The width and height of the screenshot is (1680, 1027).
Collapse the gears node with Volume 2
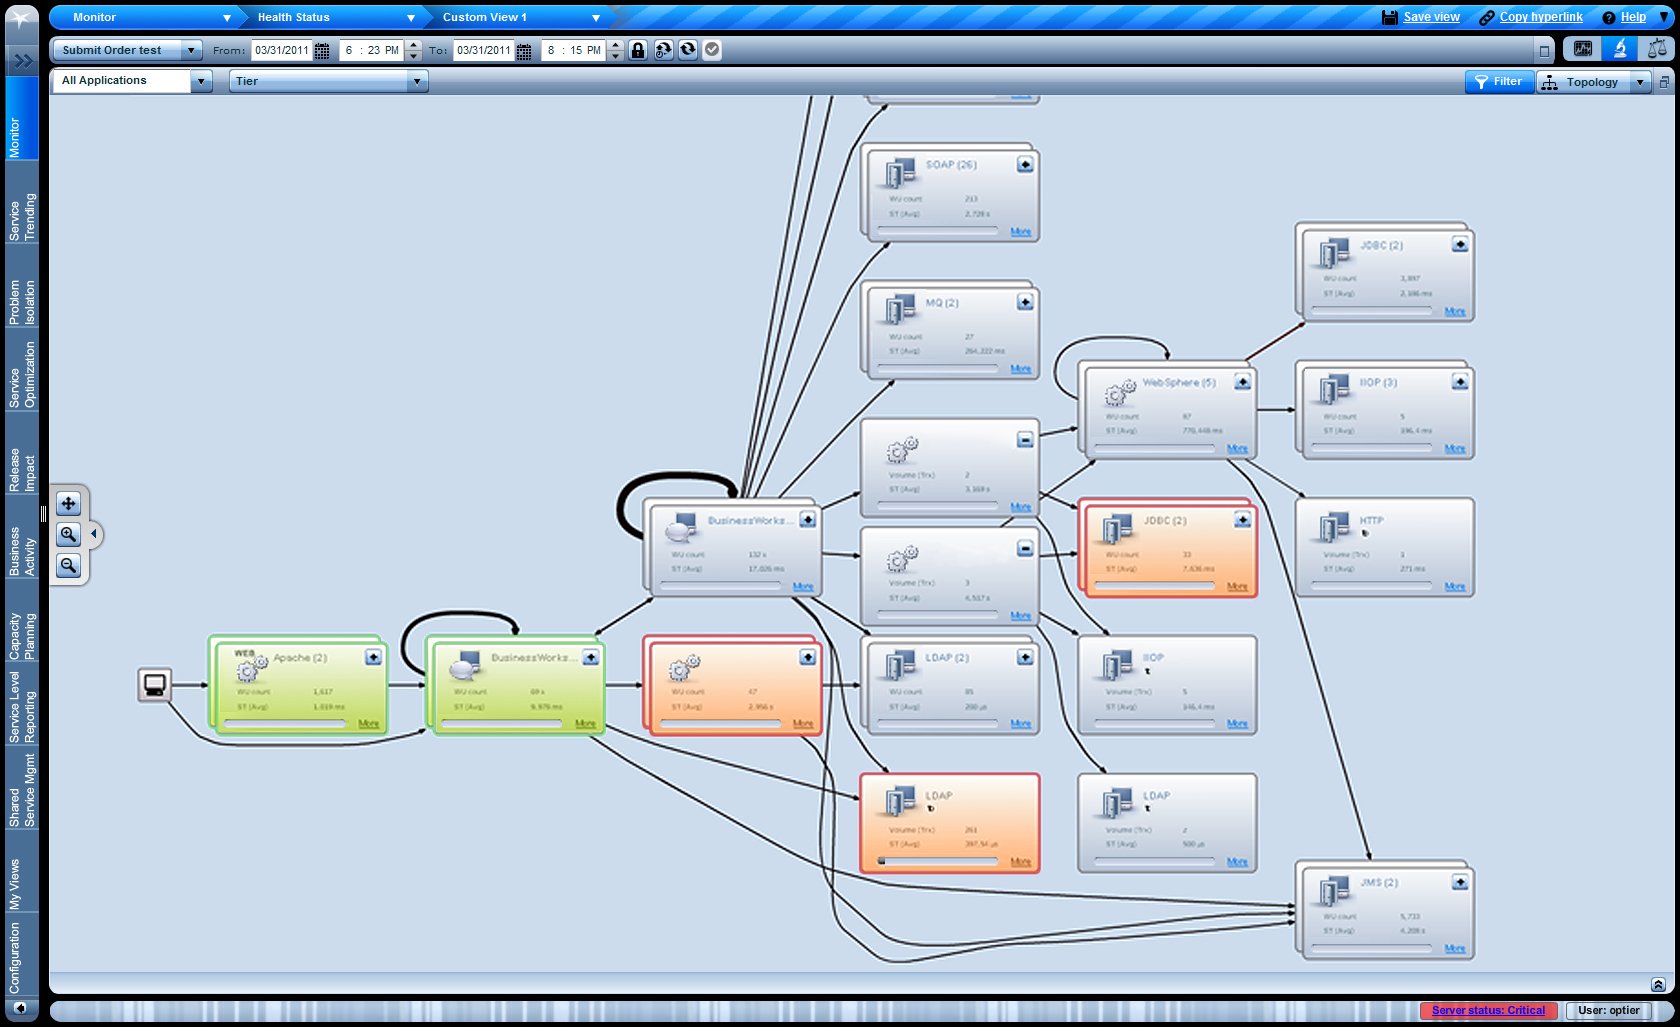tap(1025, 440)
